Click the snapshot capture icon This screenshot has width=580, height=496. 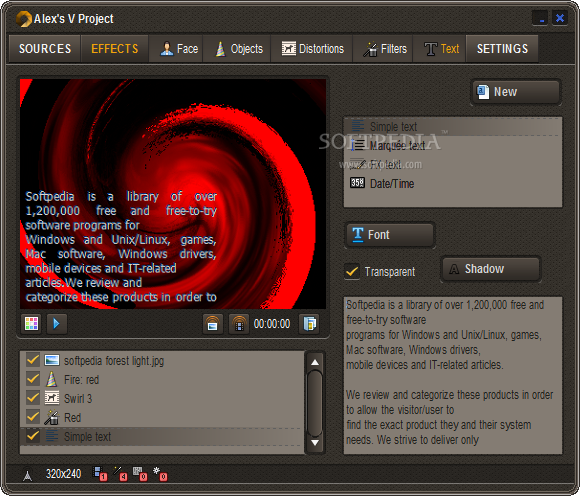coord(213,324)
